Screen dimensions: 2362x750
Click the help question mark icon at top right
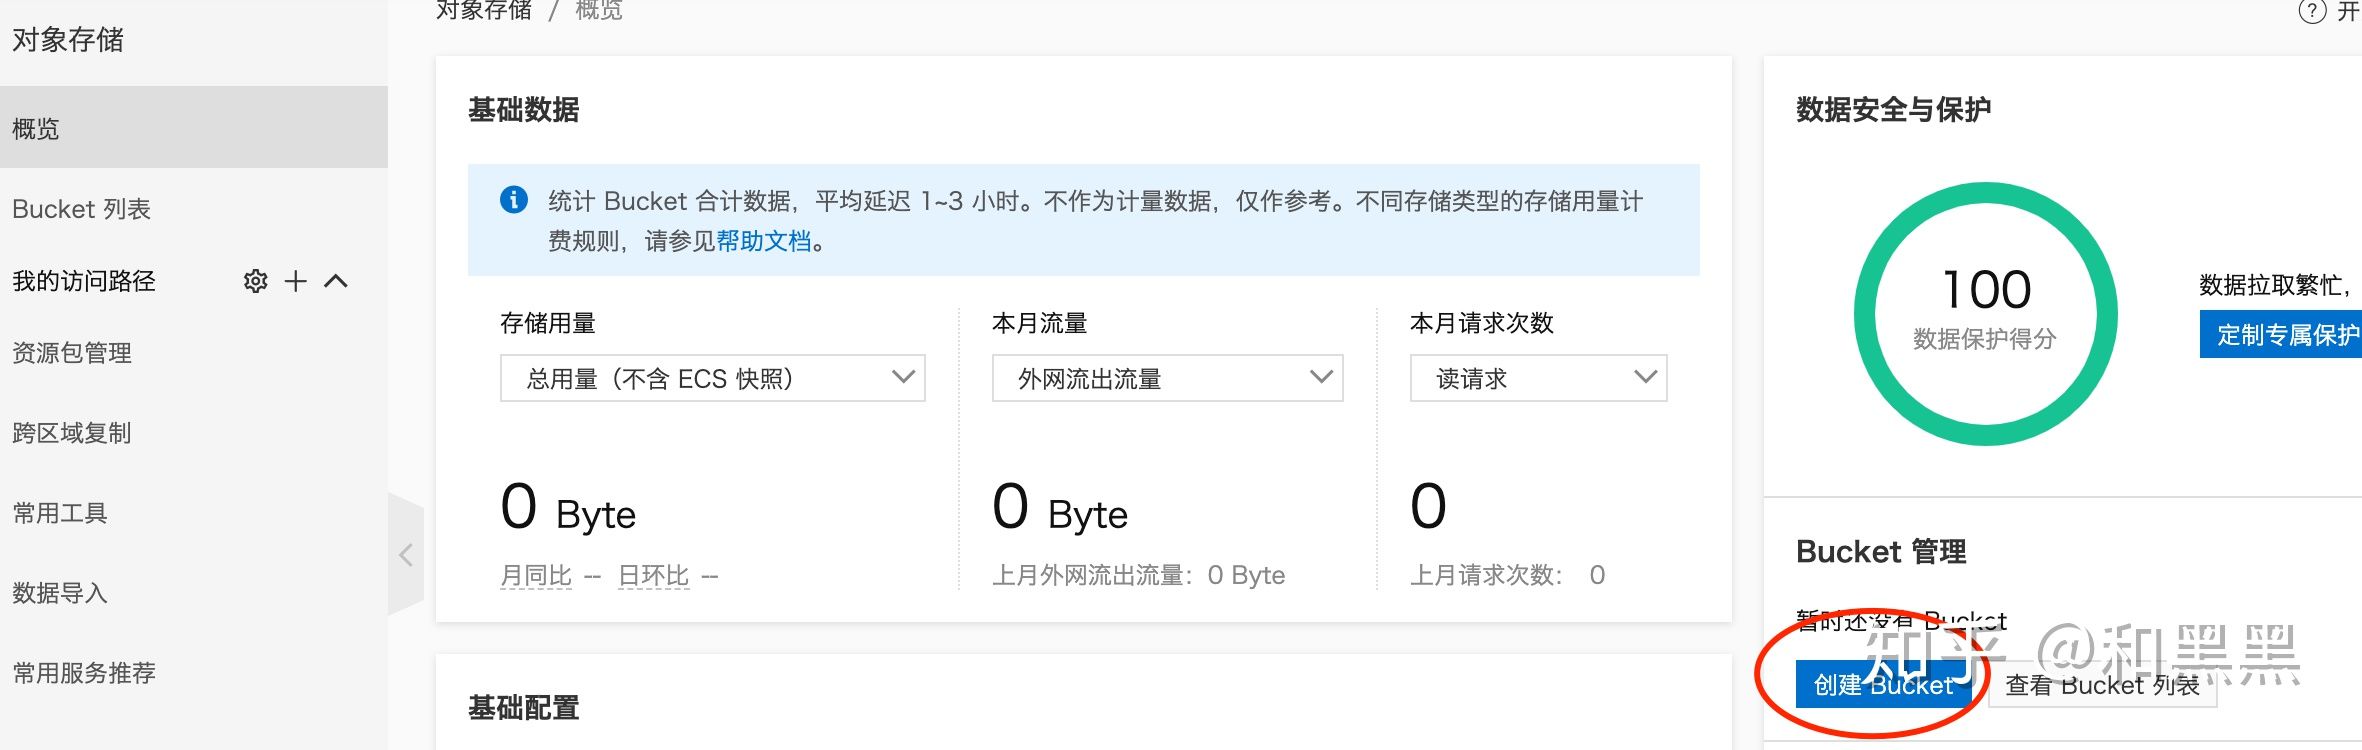[2312, 11]
